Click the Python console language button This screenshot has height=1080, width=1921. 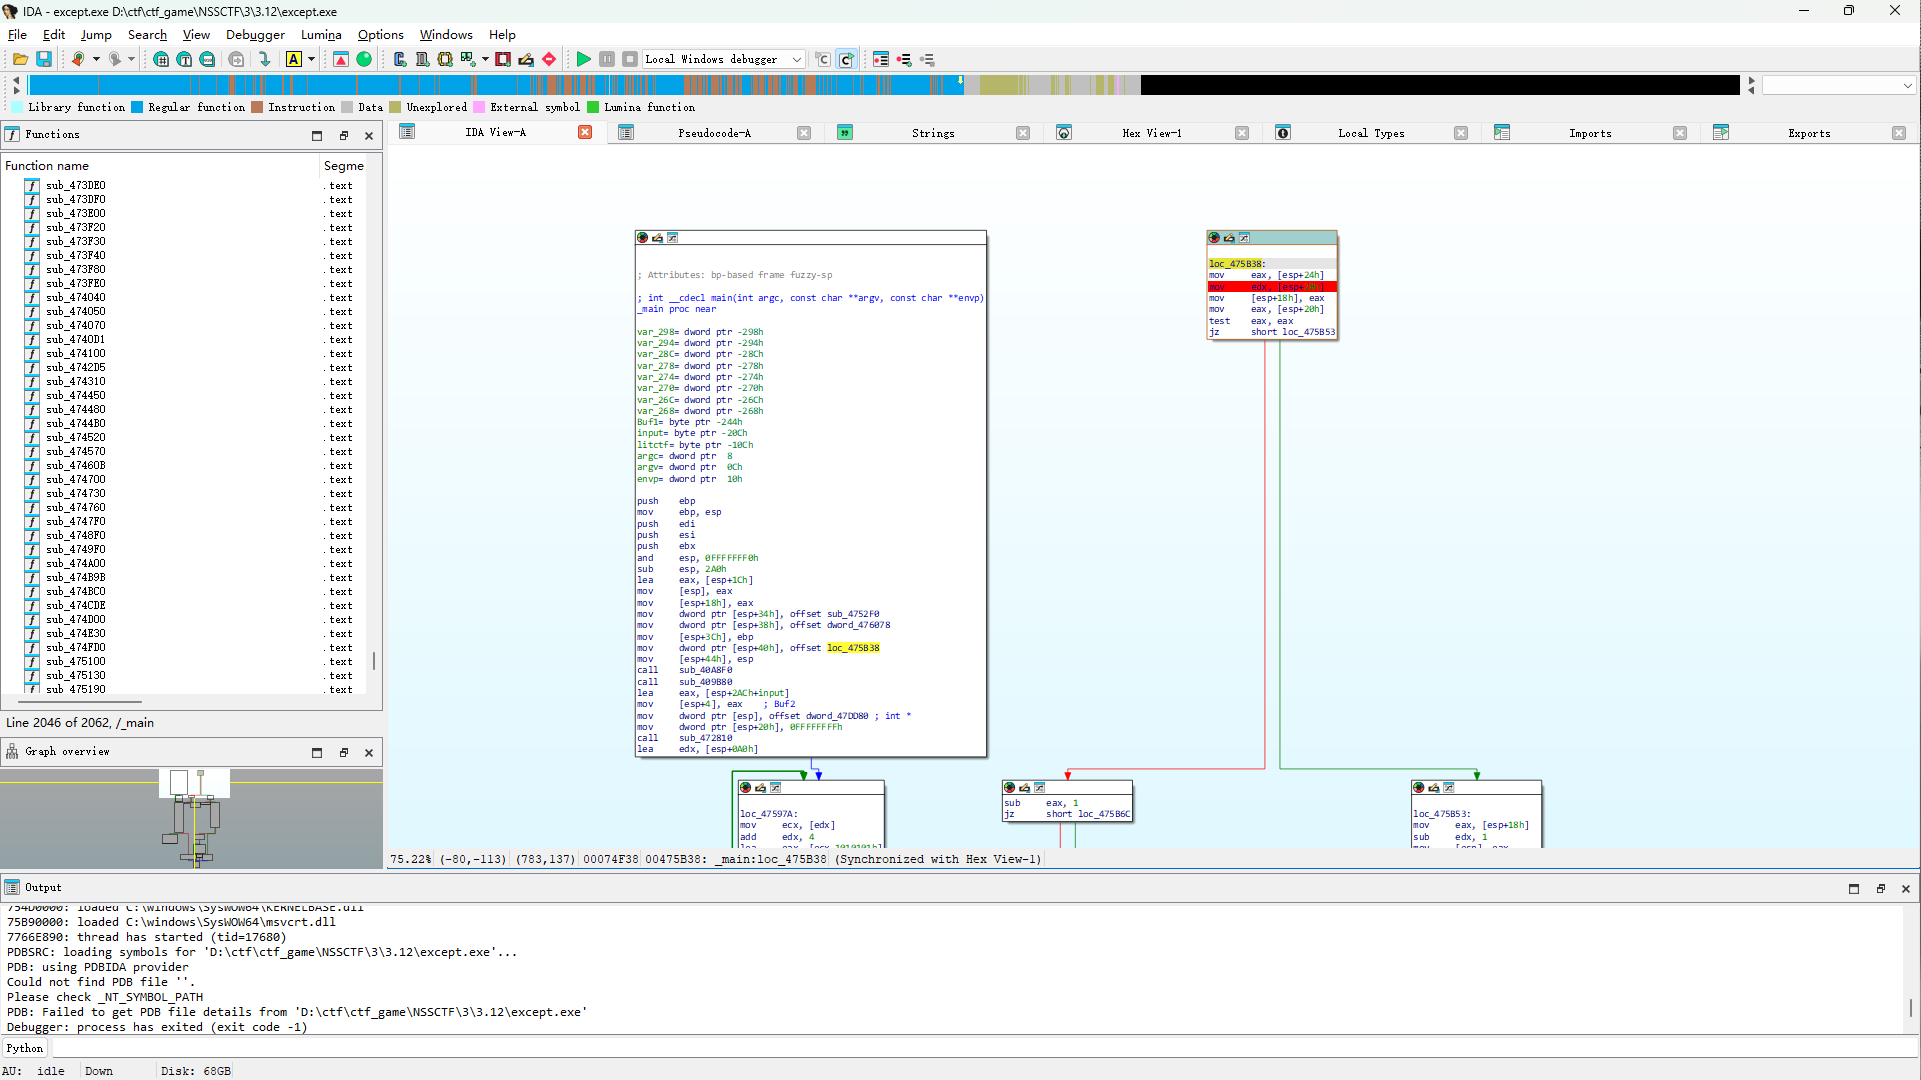click(25, 1048)
